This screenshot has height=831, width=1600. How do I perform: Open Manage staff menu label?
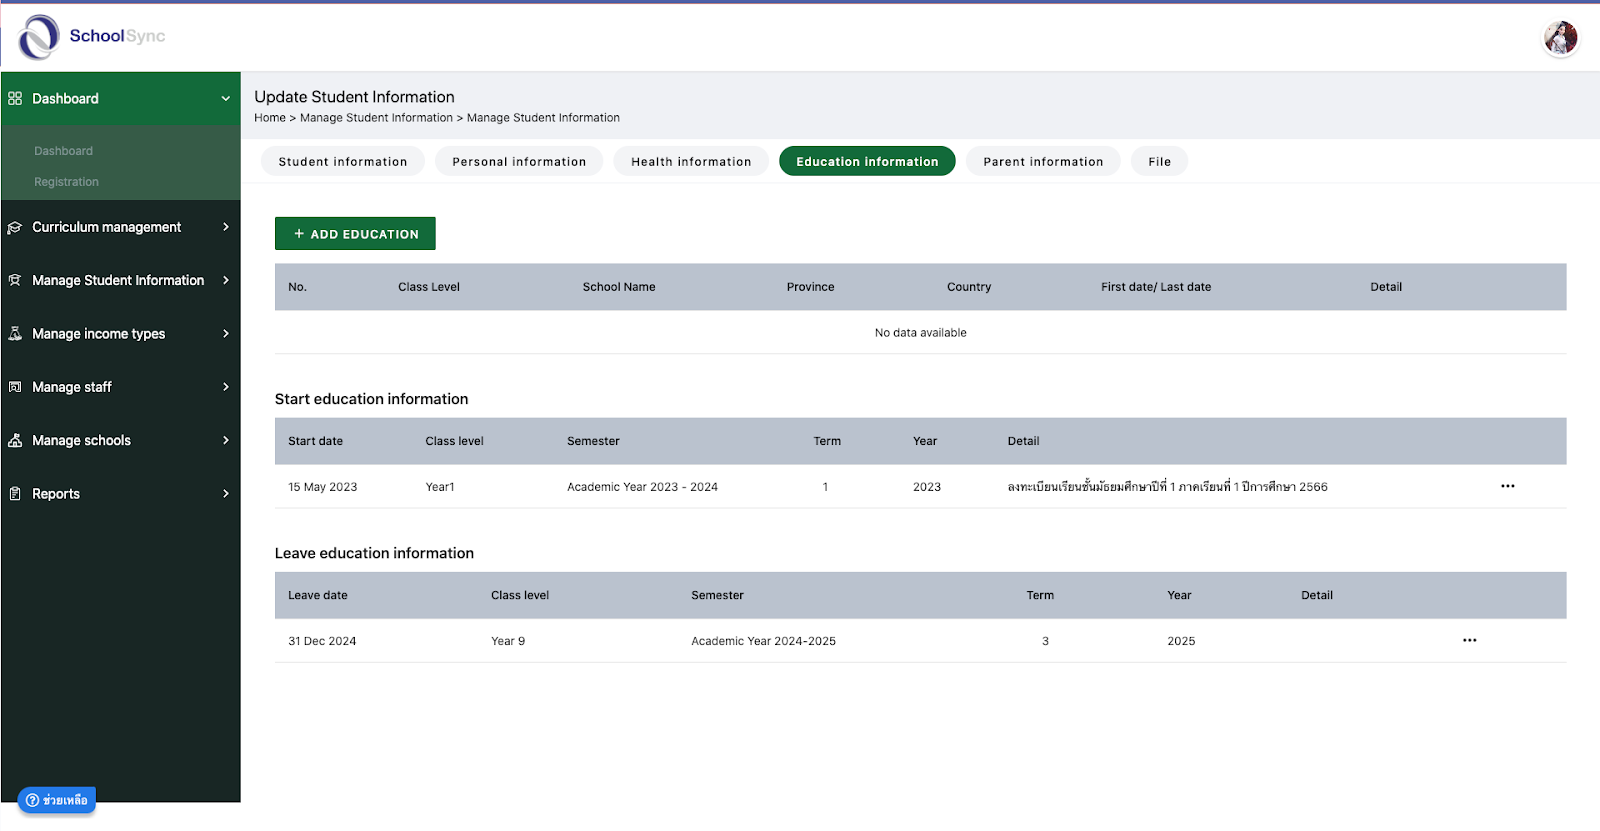click(72, 387)
